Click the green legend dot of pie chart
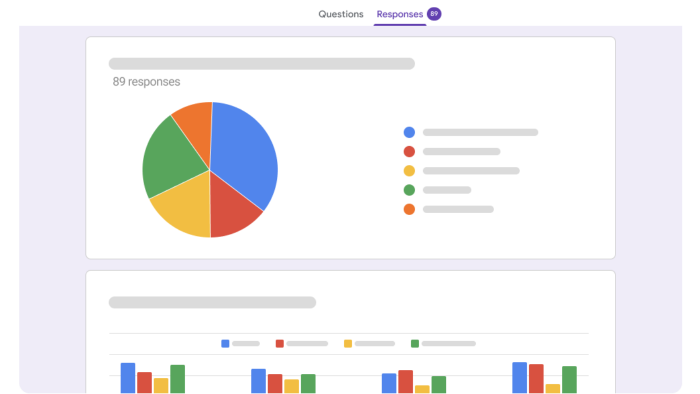700x394 pixels. (x=409, y=190)
